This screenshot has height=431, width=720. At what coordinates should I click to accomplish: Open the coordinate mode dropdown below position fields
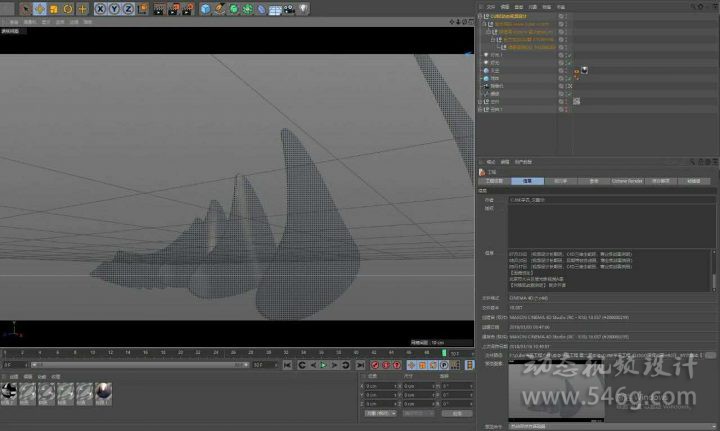(x=380, y=412)
